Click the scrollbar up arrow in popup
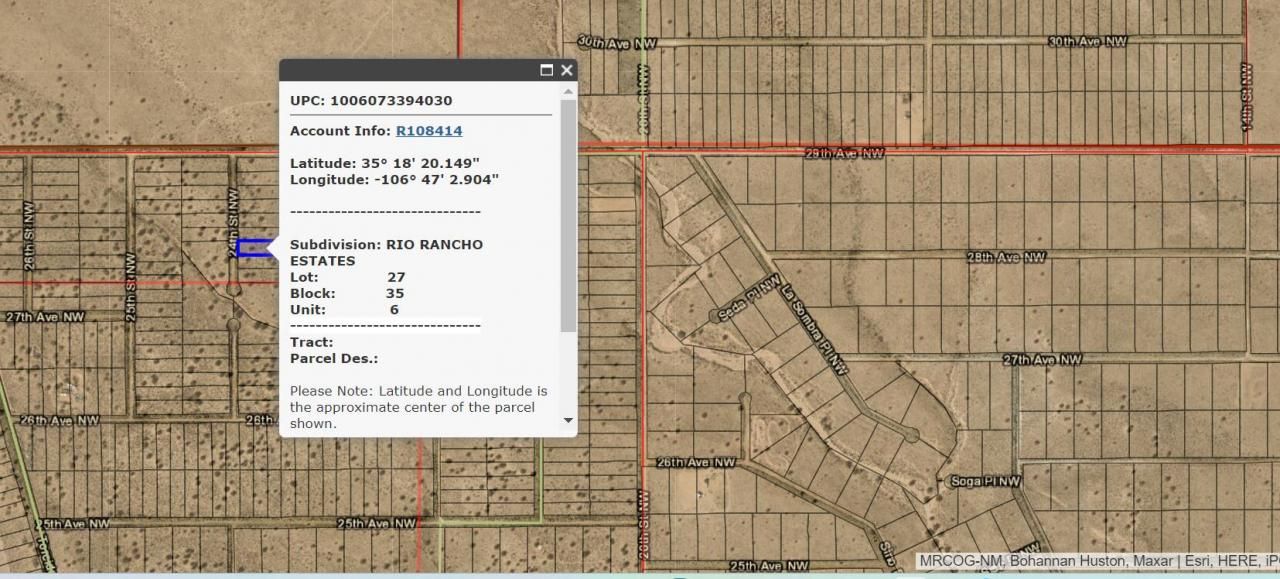 (568, 89)
